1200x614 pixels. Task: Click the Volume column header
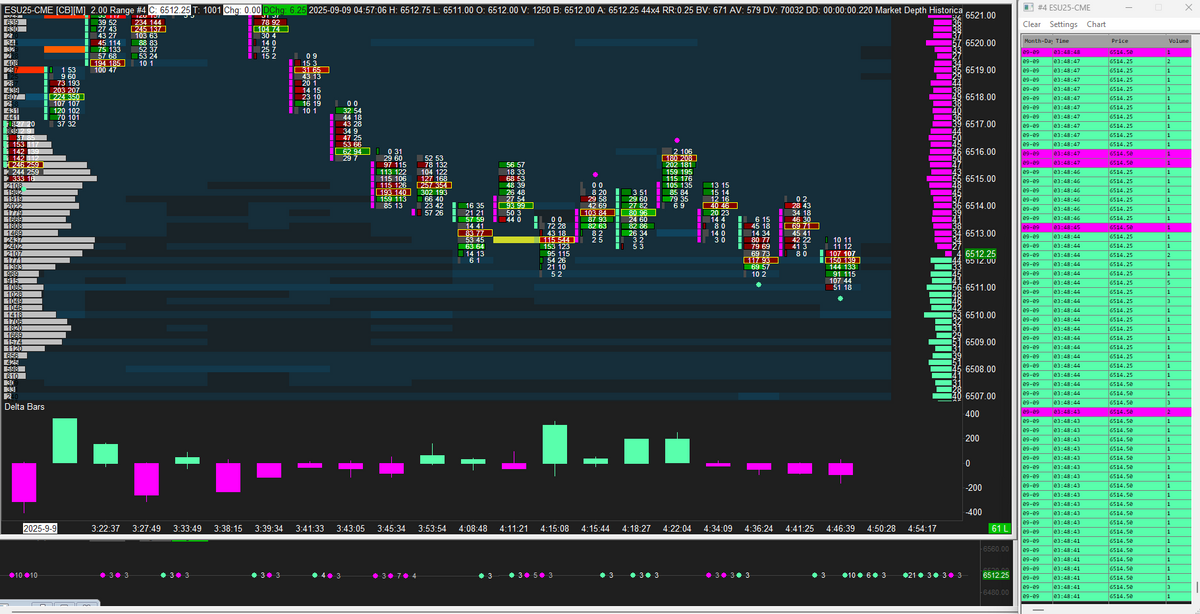coord(1178,41)
